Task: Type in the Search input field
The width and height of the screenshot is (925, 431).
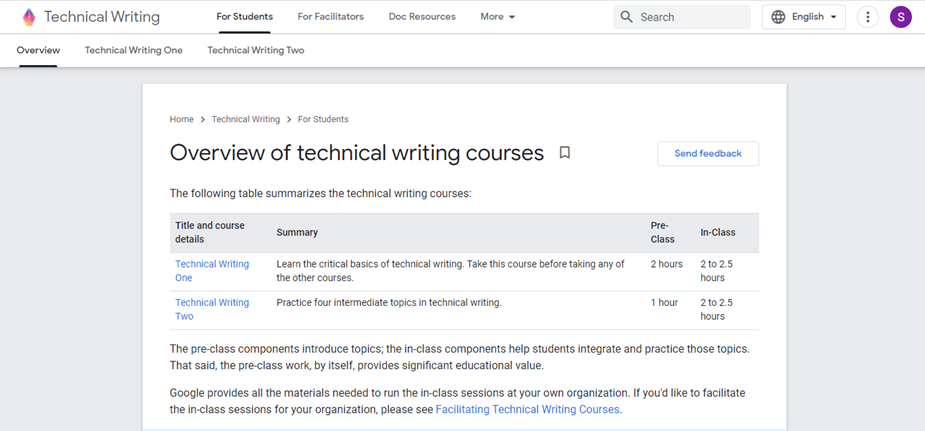Action: click(690, 17)
